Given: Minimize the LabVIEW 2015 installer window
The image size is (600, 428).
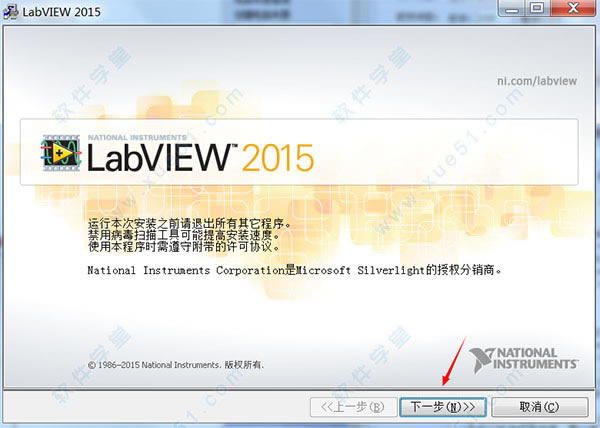Looking at the screenshot, I should click(x=512, y=8).
